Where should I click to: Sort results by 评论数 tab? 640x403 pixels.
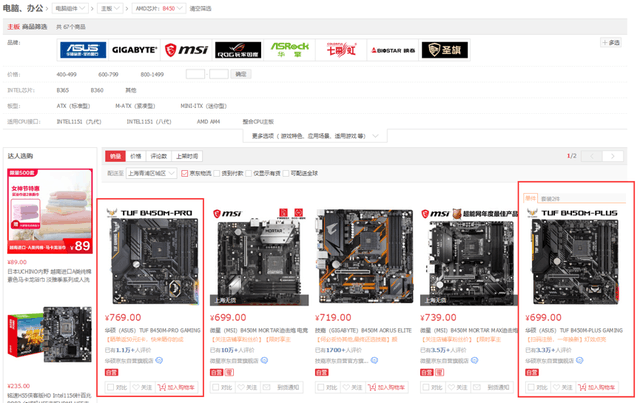coord(159,156)
